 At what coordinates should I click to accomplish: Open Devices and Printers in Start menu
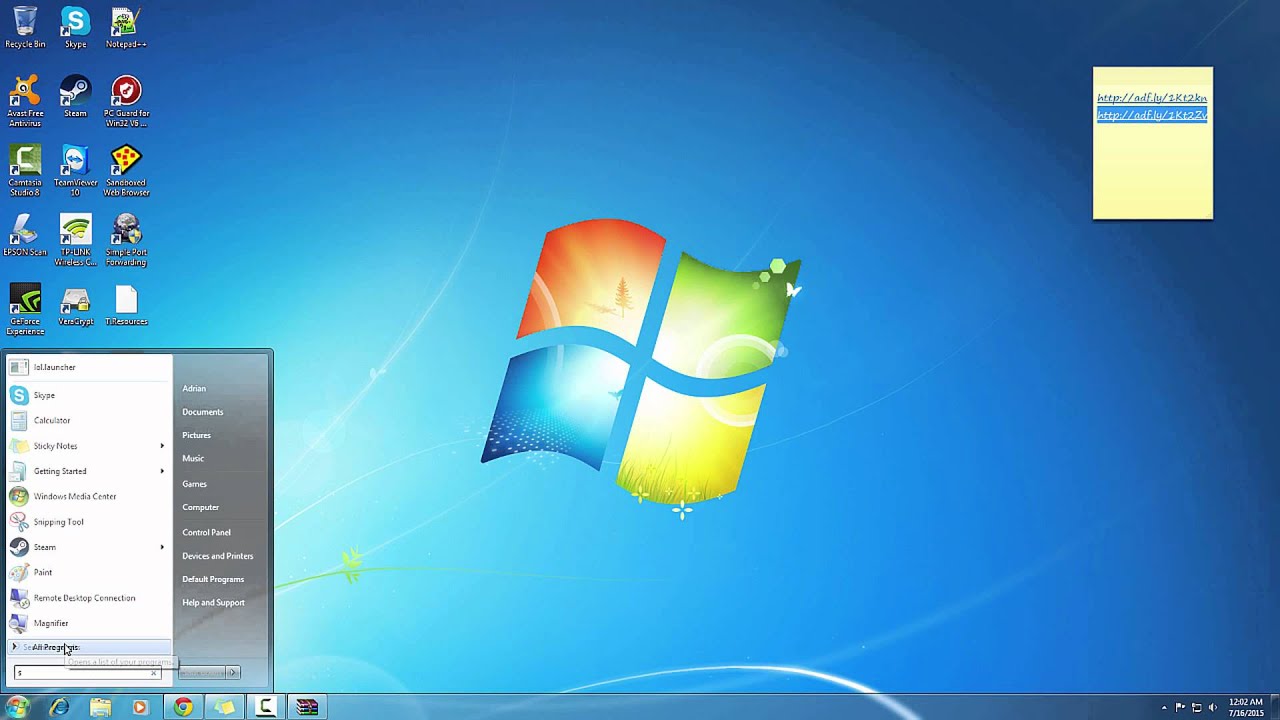(x=218, y=556)
